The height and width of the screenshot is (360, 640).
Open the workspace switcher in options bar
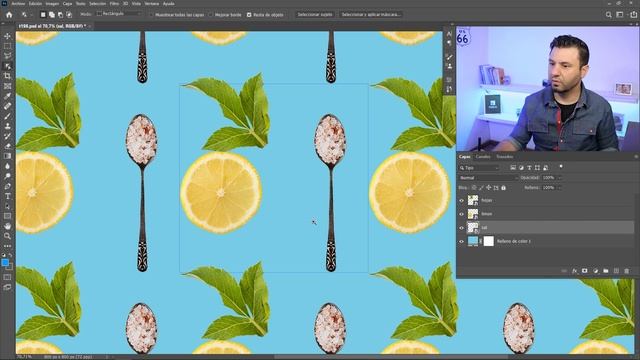point(620,15)
